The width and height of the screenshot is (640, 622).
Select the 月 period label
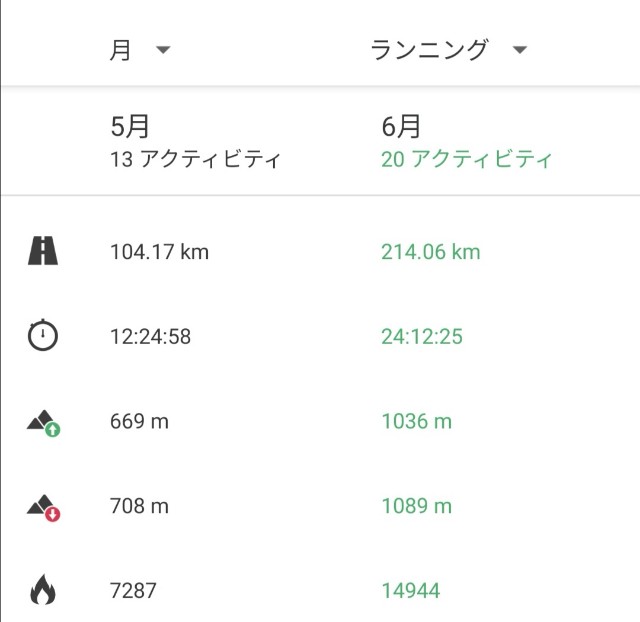coord(120,50)
